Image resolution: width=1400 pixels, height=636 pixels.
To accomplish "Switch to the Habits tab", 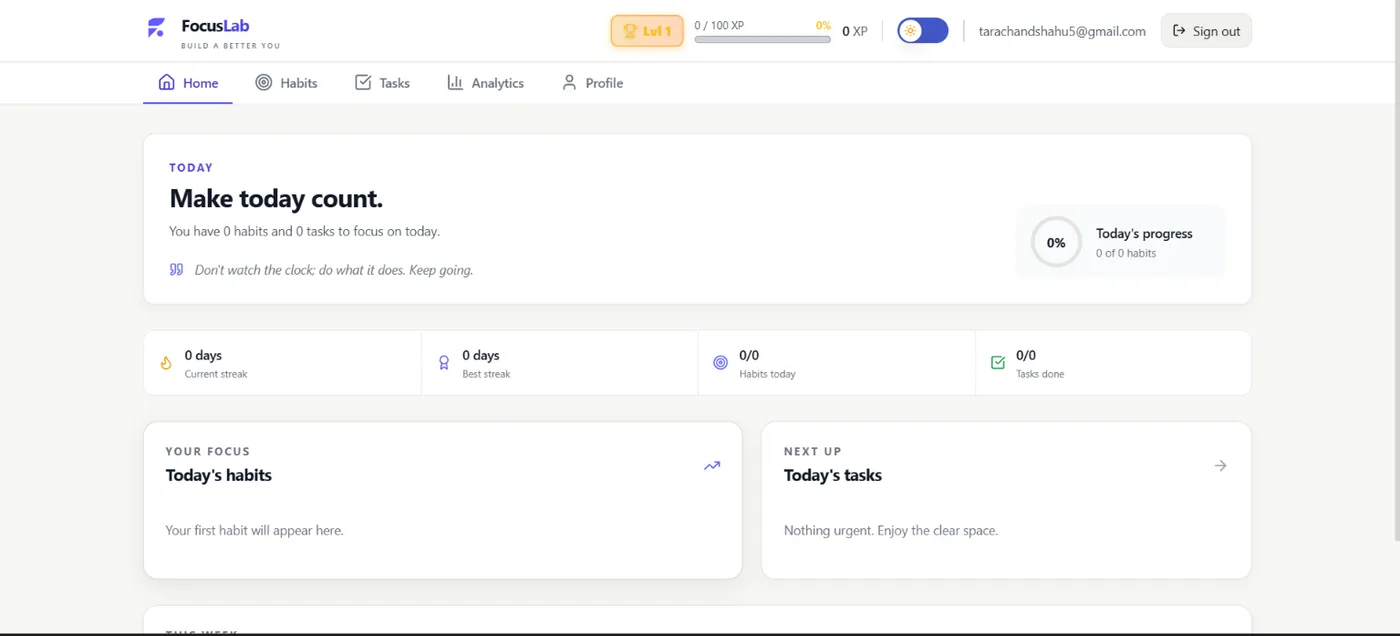I will click(286, 83).
